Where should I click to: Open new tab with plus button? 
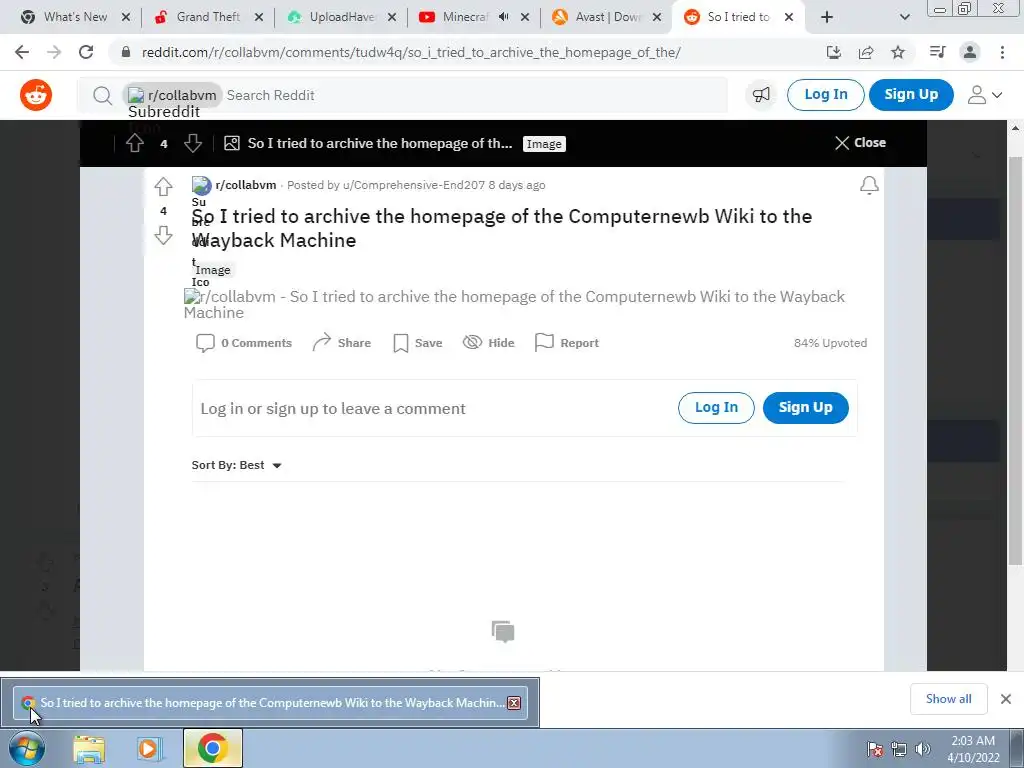click(x=827, y=17)
